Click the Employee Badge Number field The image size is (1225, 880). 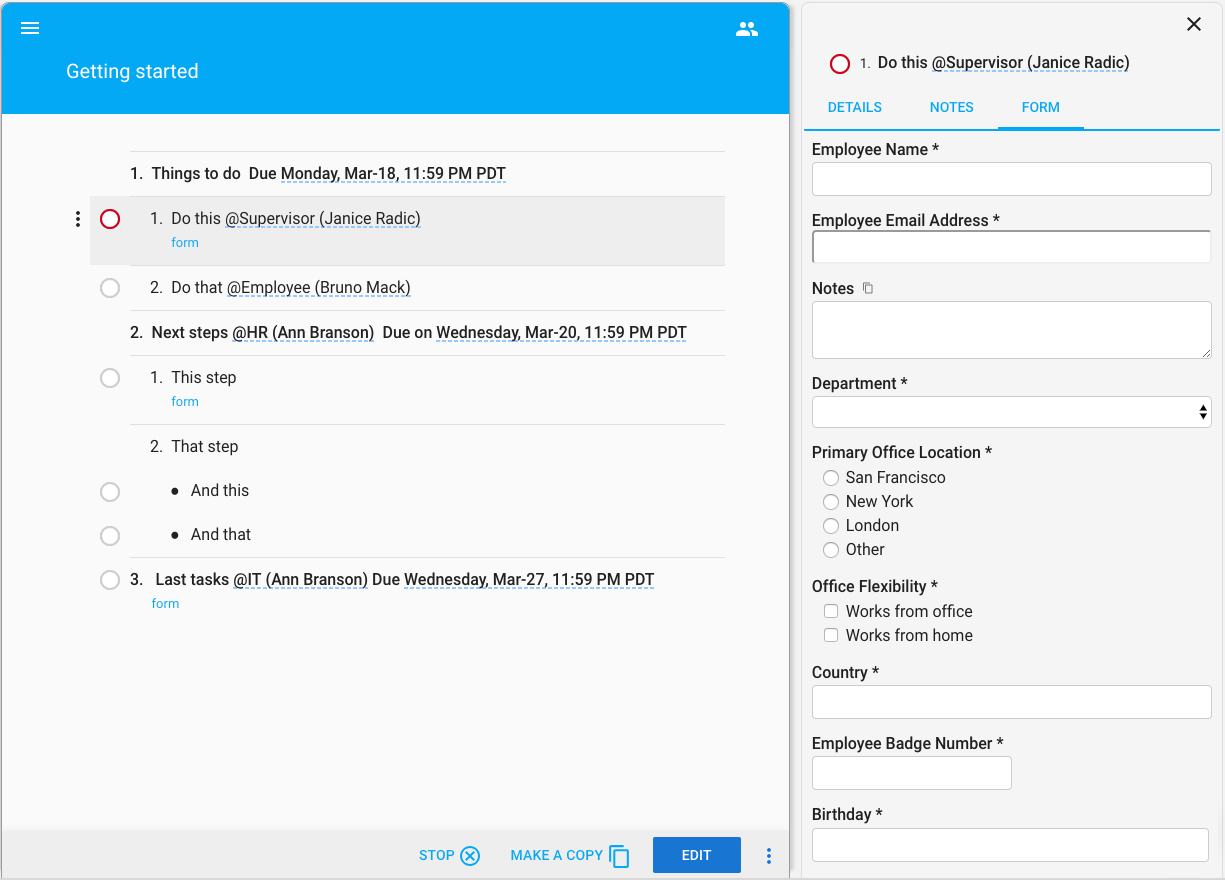pos(912,773)
